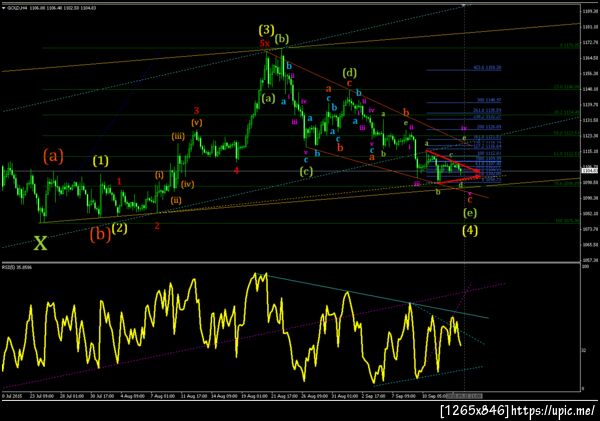Click the 31 Aug 01:00 time axis label

pos(345,396)
